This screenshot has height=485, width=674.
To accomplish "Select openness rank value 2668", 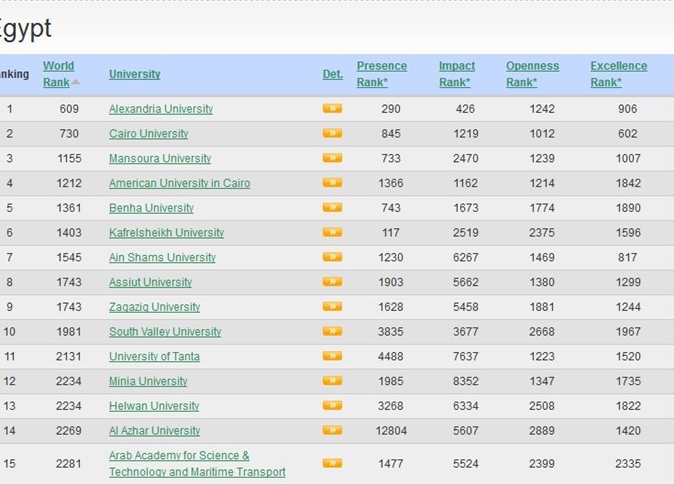I will [542, 332].
